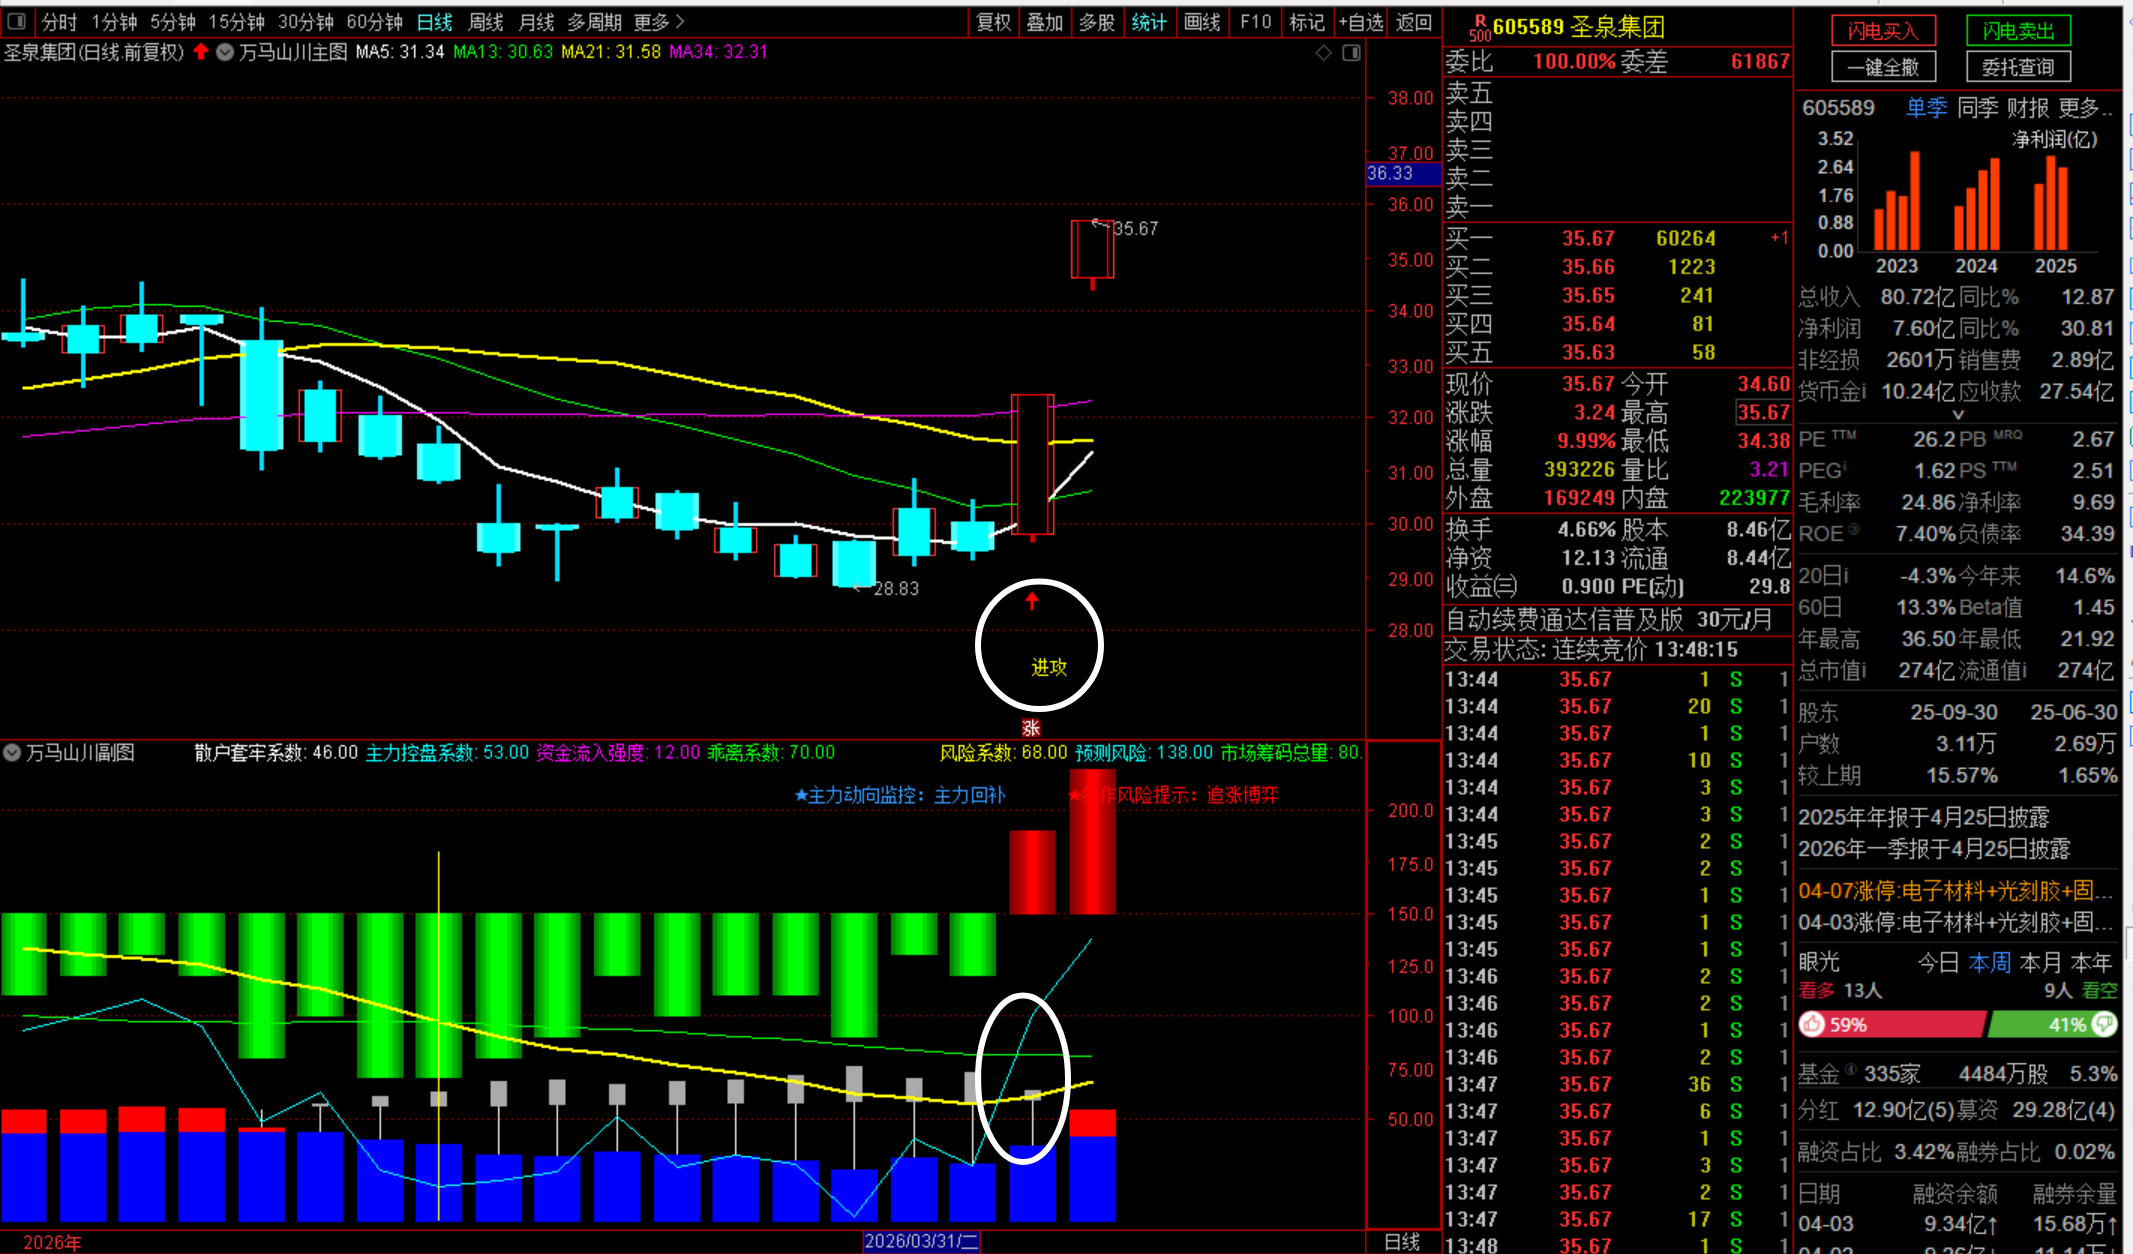Click the diamond icon in chart header
This screenshot has height=1254, width=2133.
click(x=1323, y=52)
